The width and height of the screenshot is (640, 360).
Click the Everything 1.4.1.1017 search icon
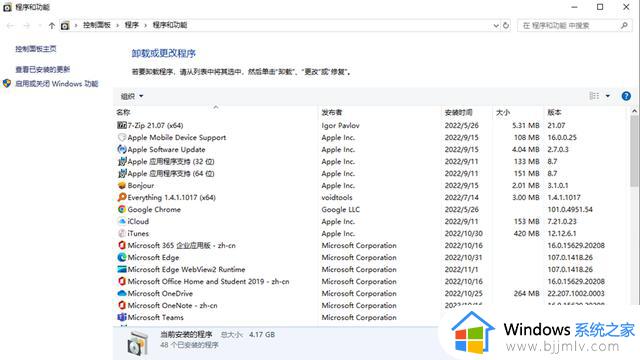coord(122,197)
